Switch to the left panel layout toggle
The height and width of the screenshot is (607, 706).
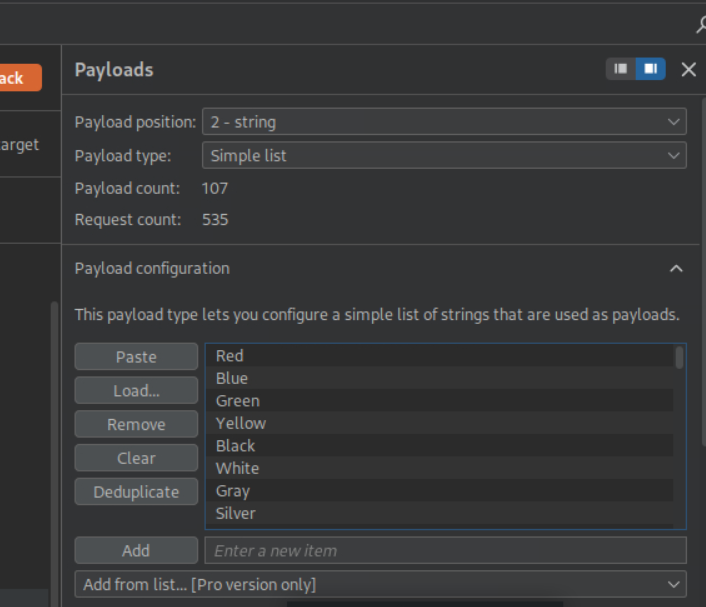tap(621, 69)
